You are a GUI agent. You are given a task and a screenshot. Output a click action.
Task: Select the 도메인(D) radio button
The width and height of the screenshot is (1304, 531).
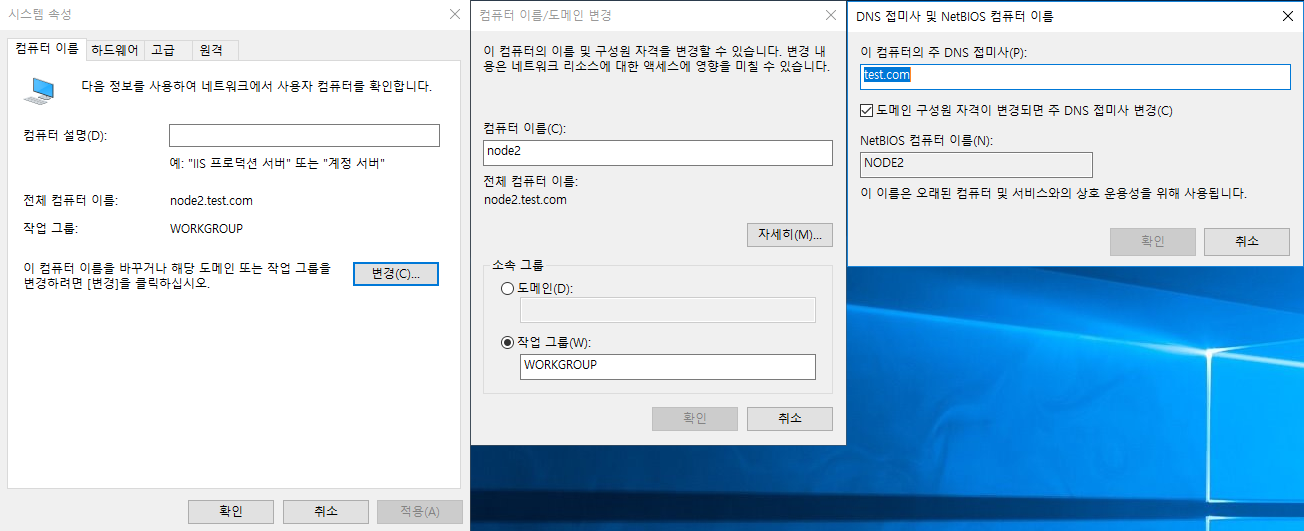(x=508, y=289)
